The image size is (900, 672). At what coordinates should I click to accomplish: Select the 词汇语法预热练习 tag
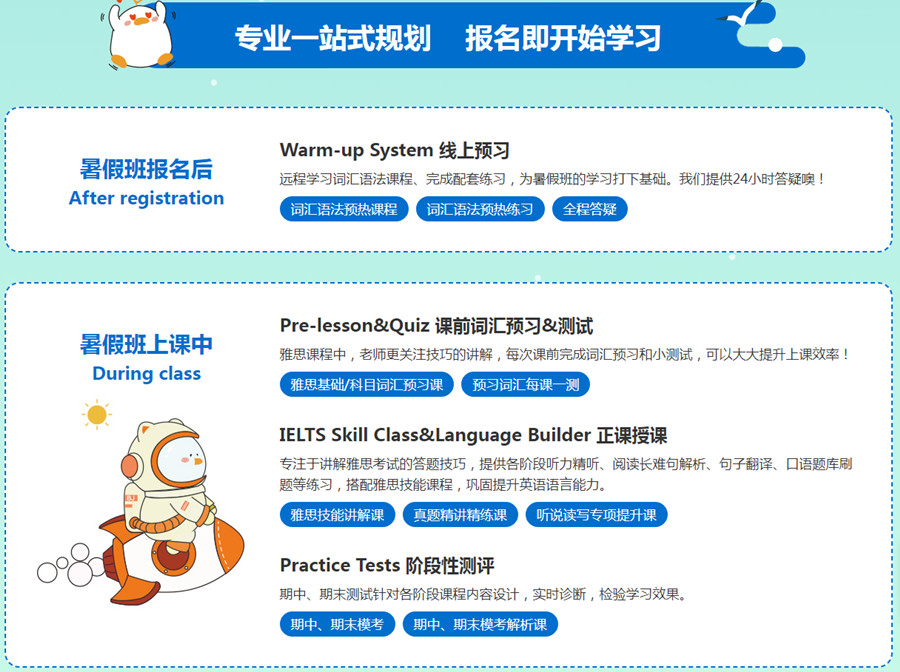[x=480, y=209]
